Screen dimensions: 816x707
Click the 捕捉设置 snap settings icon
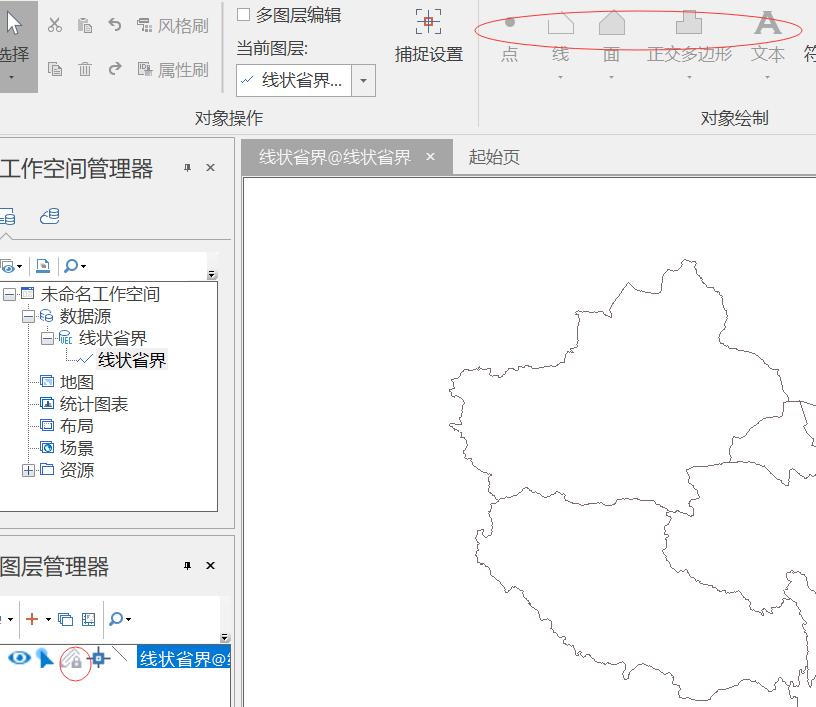point(428,23)
